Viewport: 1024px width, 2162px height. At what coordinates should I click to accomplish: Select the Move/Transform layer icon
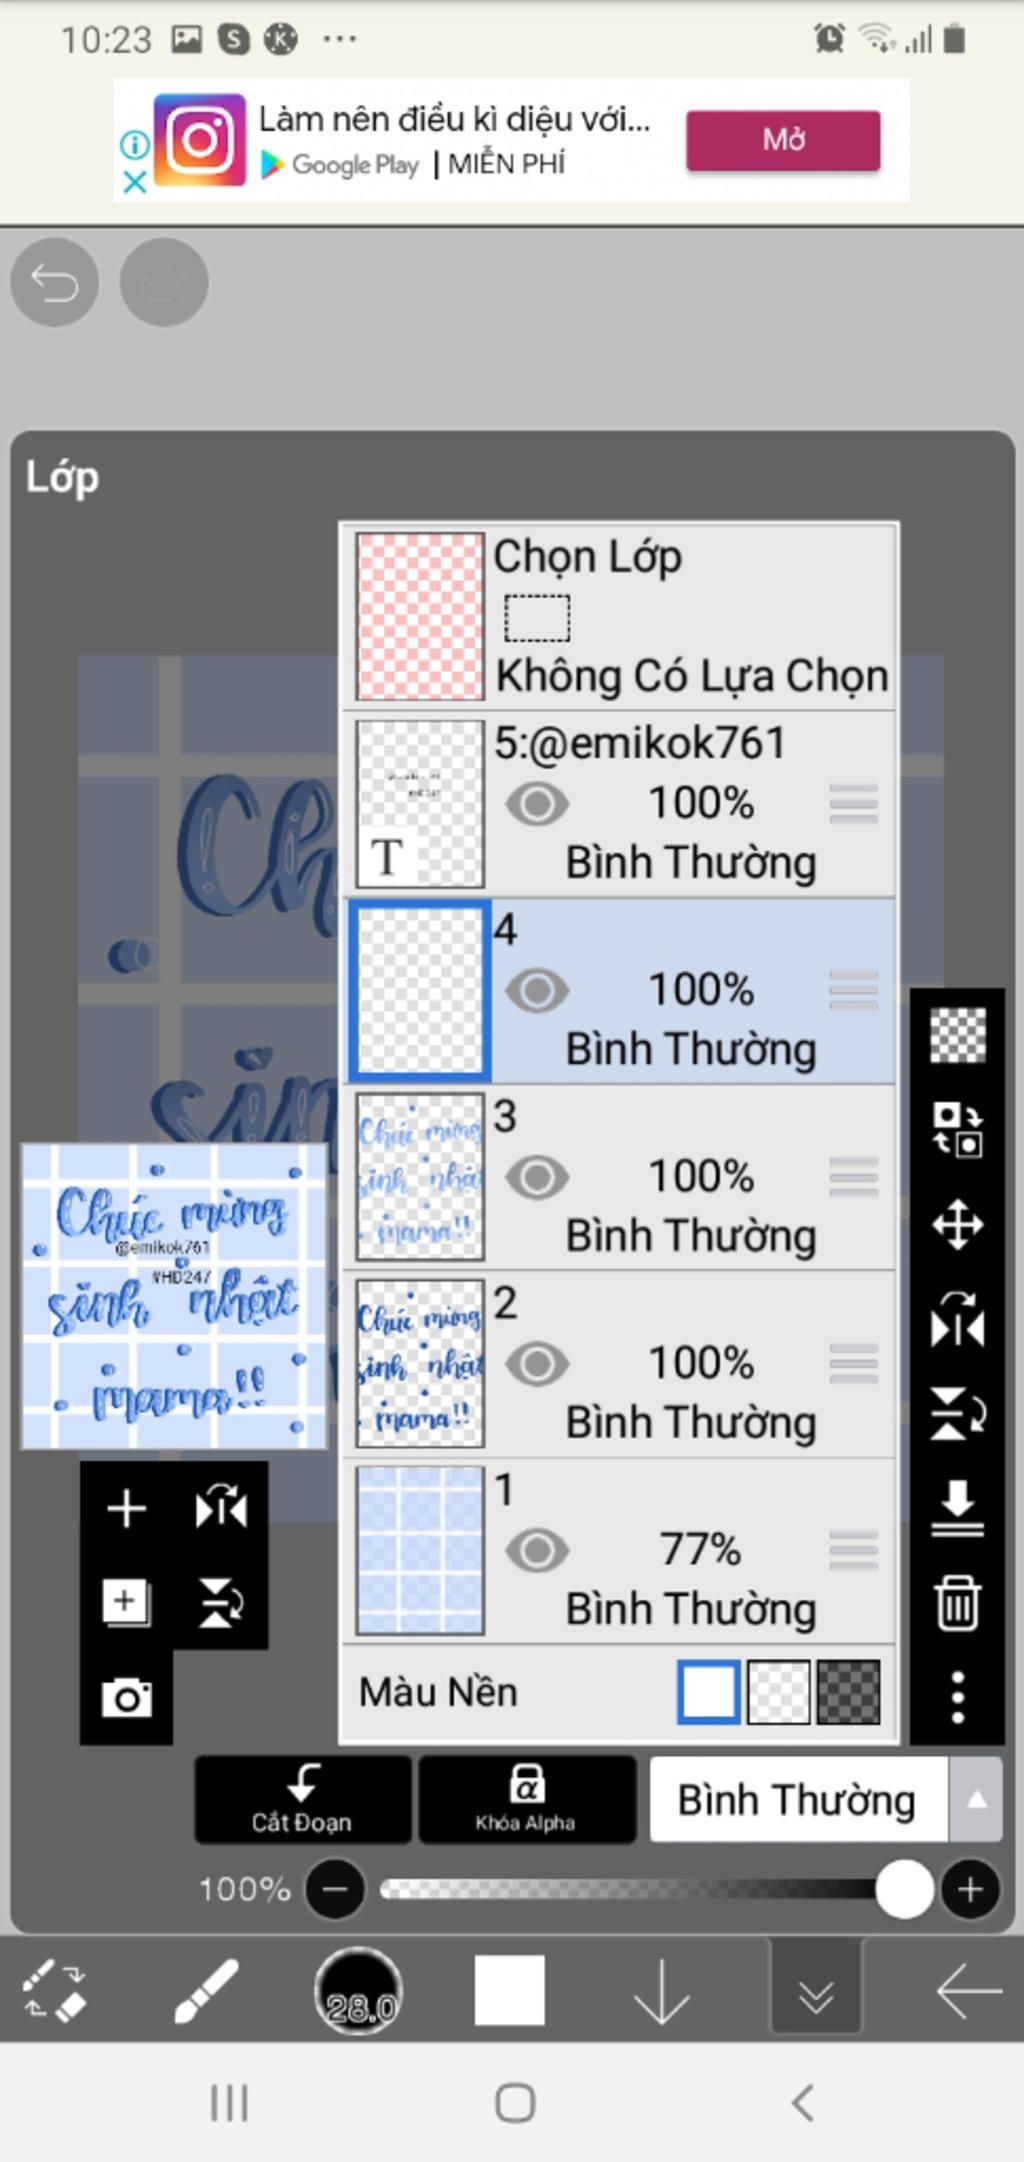pos(957,1225)
